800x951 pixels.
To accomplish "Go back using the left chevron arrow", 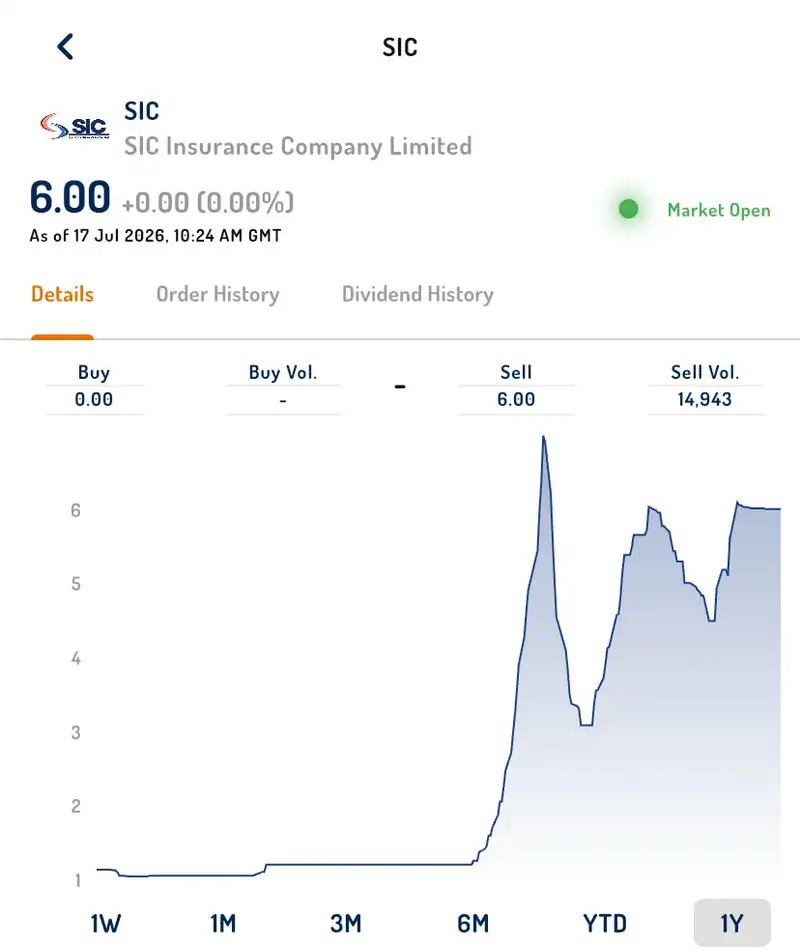I will pyautogui.click(x=66, y=47).
